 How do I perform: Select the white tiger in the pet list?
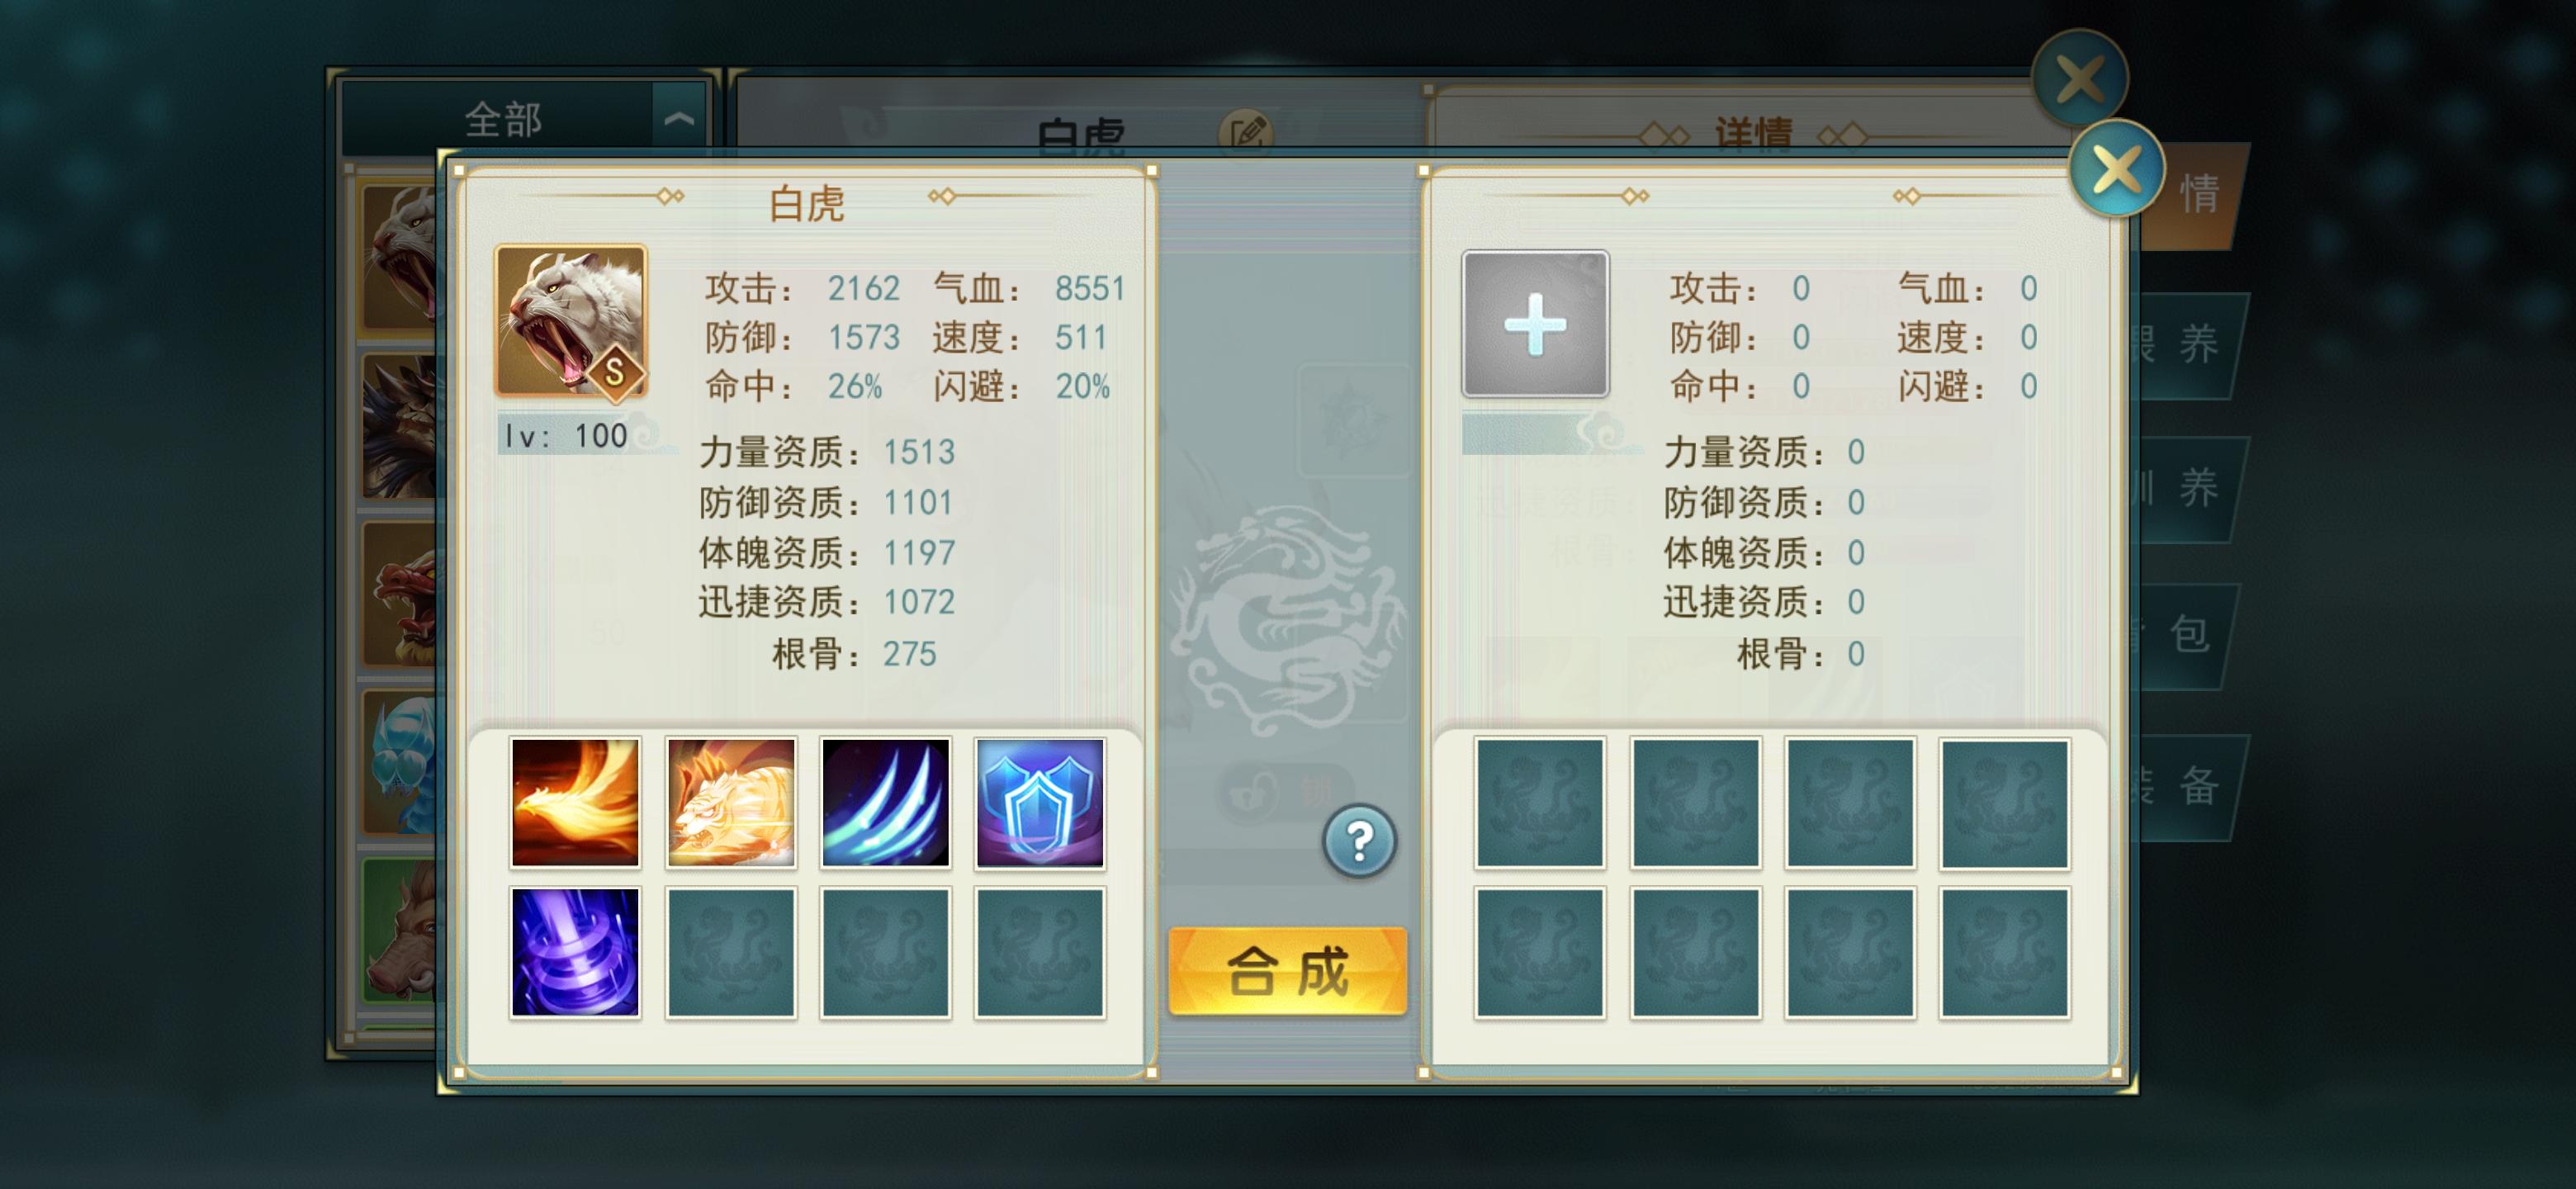point(399,257)
